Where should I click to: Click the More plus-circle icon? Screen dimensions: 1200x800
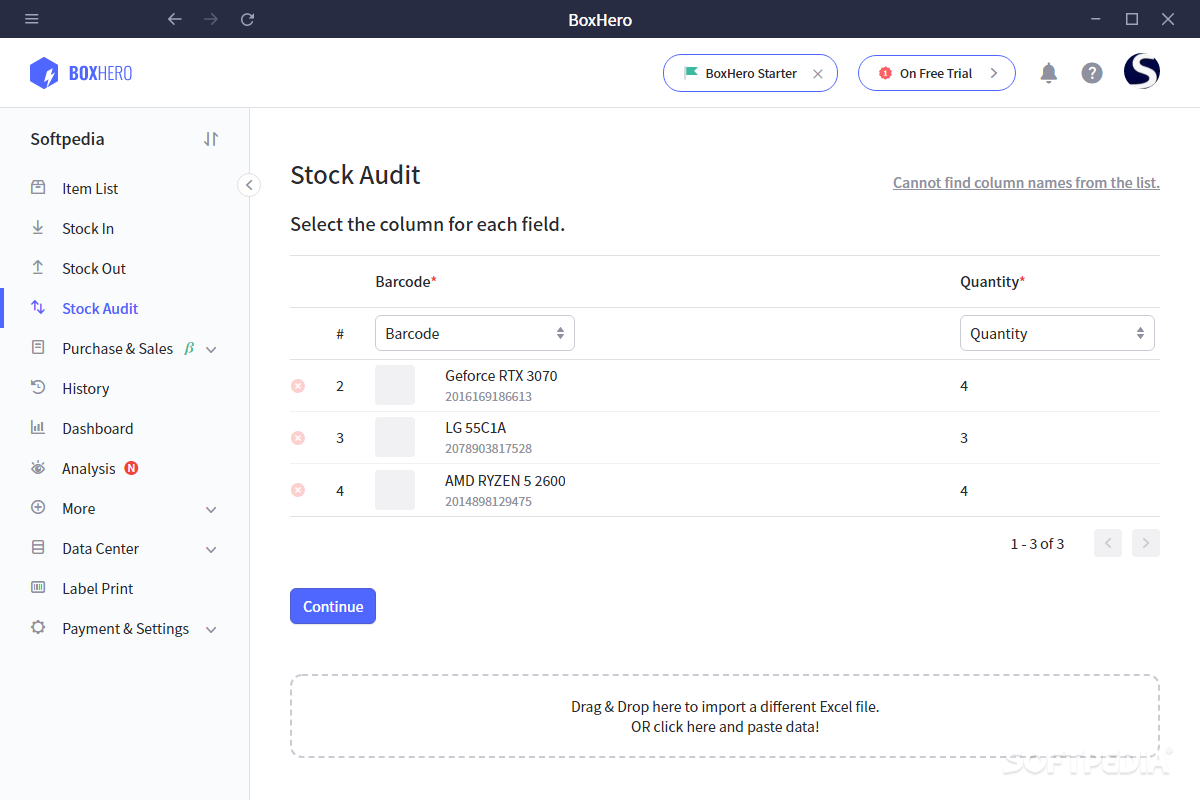[38, 507]
